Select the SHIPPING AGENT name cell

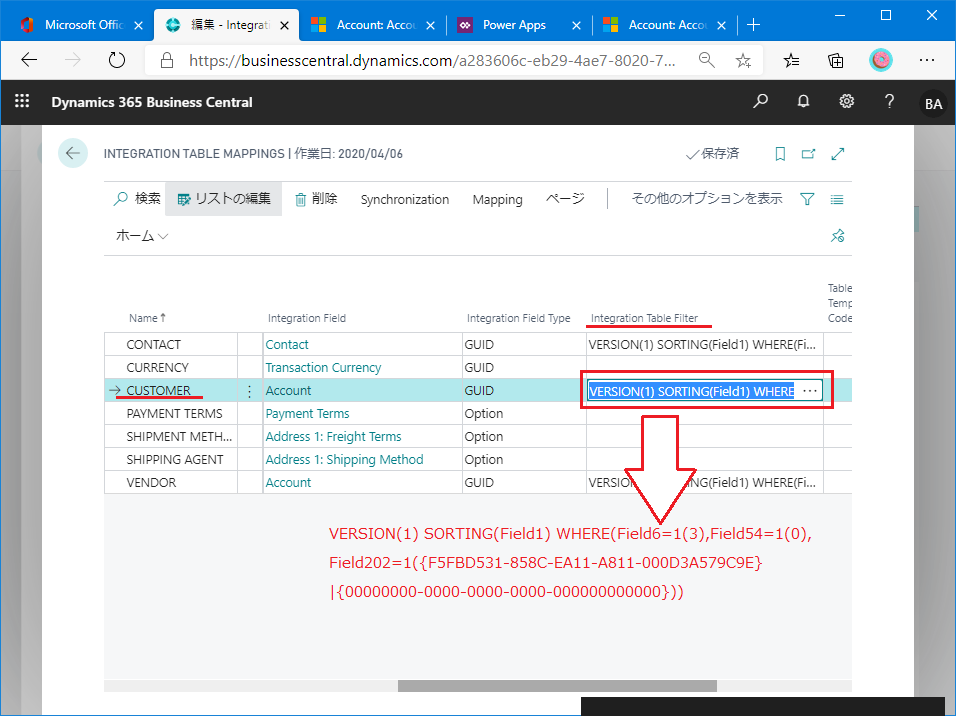(x=171, y=460)
